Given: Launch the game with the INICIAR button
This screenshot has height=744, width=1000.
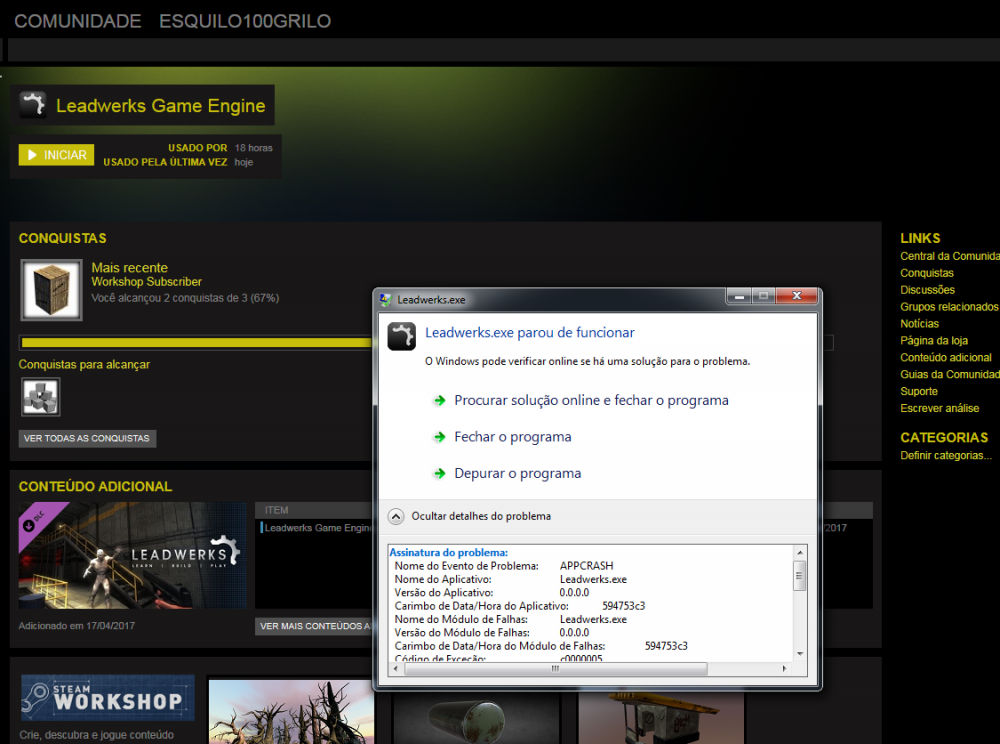Looking at the screenshot, I should pyautogui.click(x=56, y=155).
